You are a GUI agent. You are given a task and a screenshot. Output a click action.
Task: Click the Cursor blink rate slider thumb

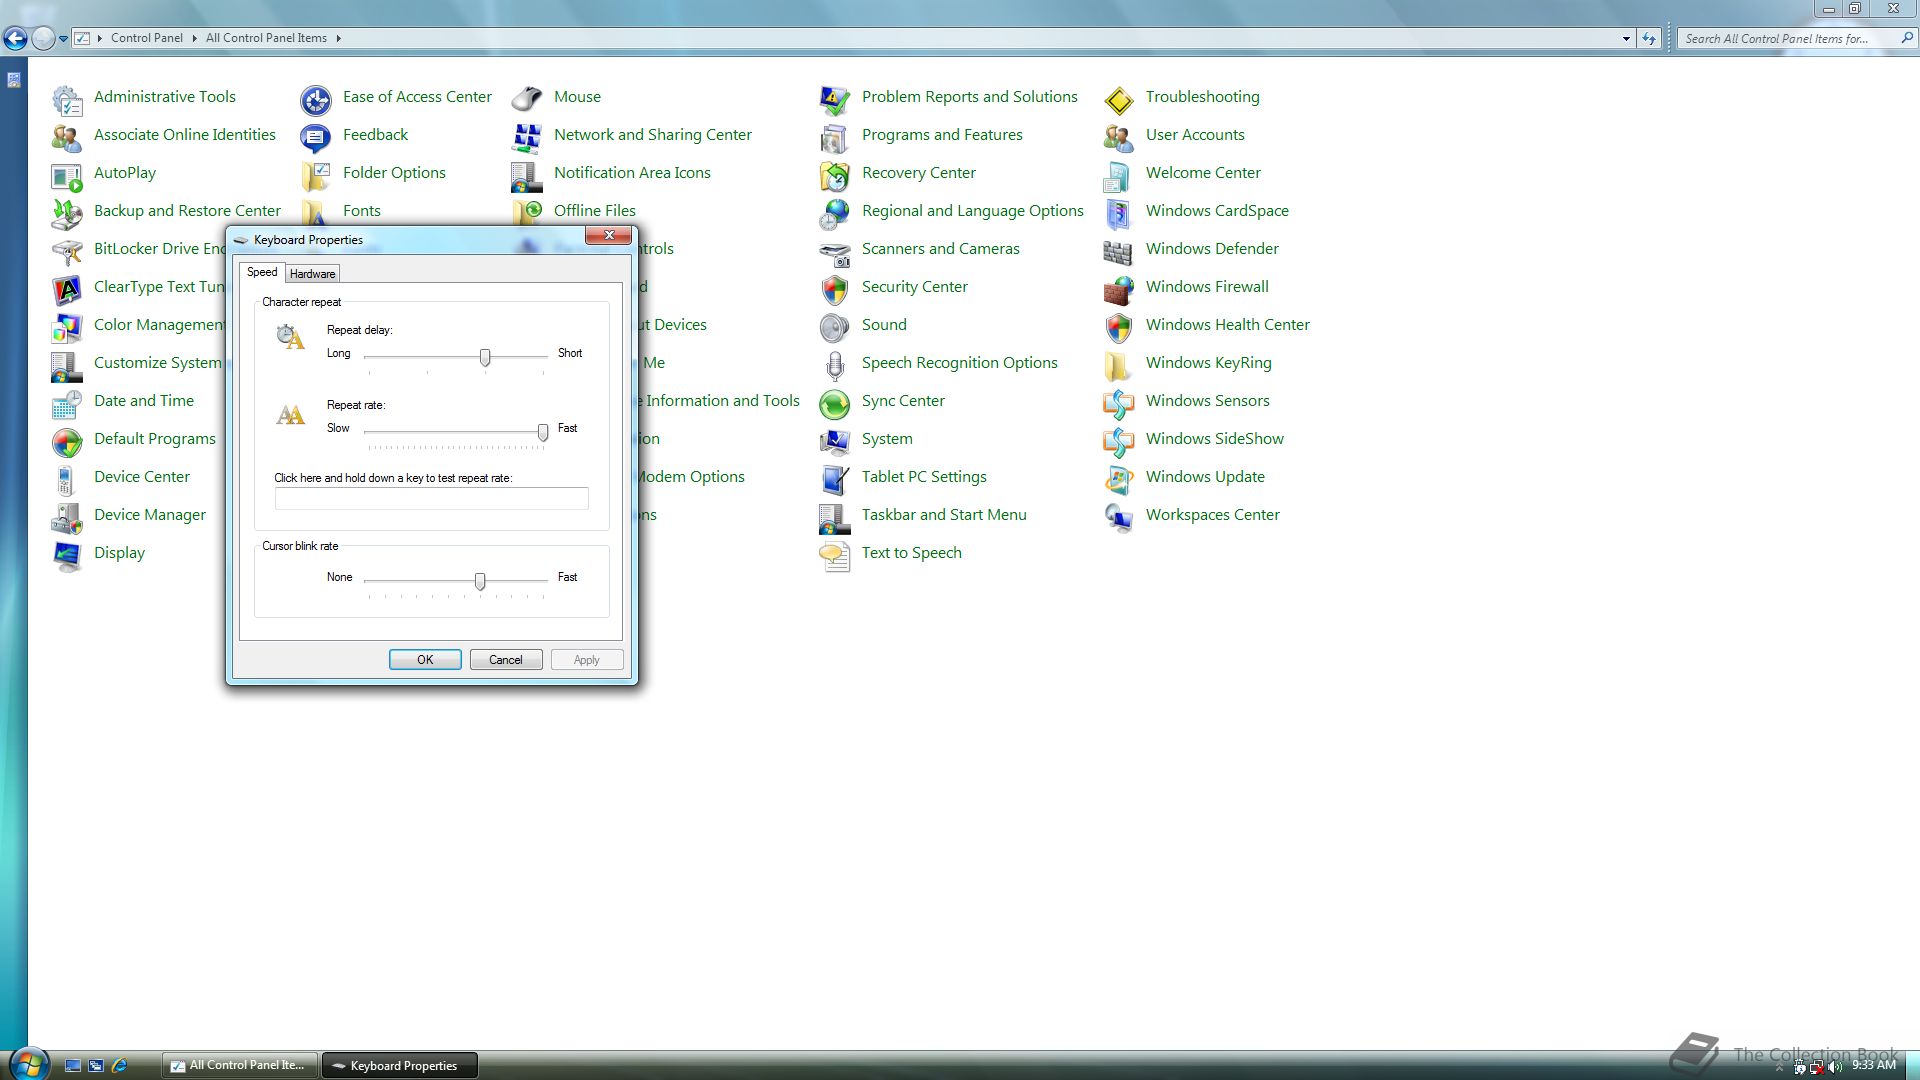tap(480, 581)
